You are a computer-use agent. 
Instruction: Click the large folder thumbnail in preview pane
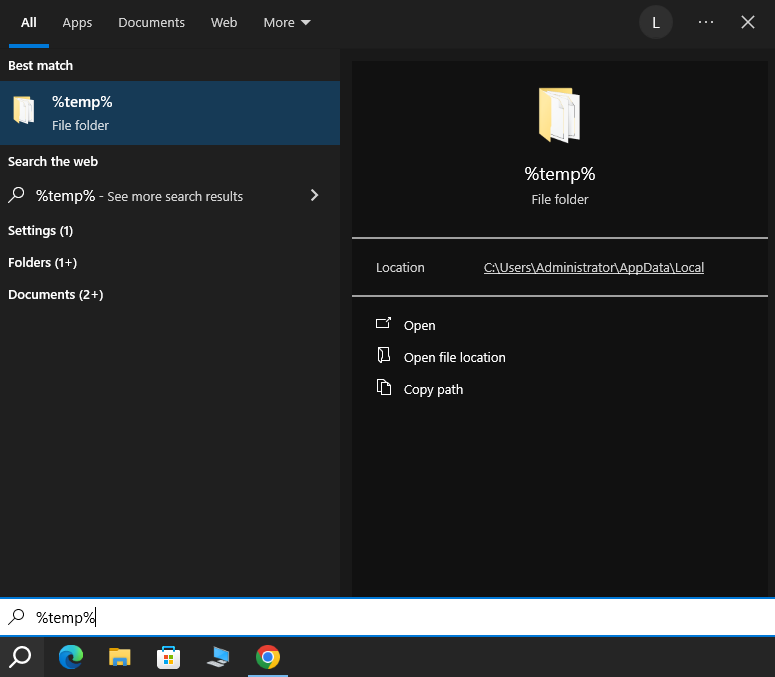coord(559,115)
